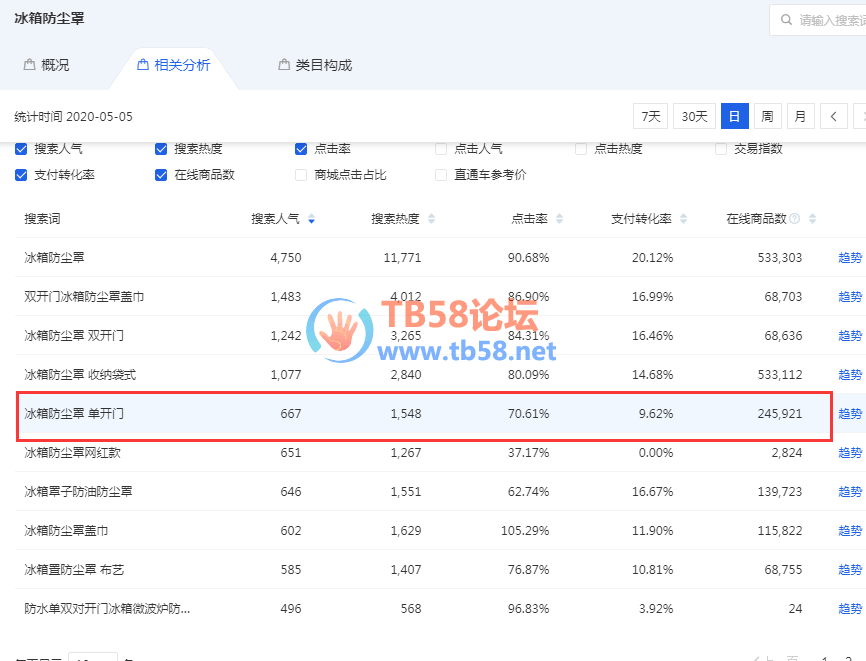Switch the statistics period to 周
Image resolution: width=866 pixels, height=661 pixels.
767,117
